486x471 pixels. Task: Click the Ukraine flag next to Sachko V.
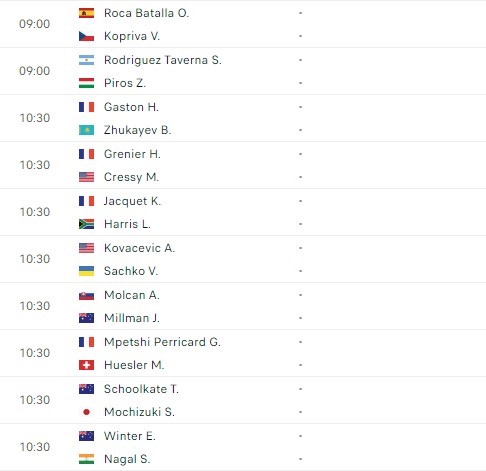tap(86, 271)
